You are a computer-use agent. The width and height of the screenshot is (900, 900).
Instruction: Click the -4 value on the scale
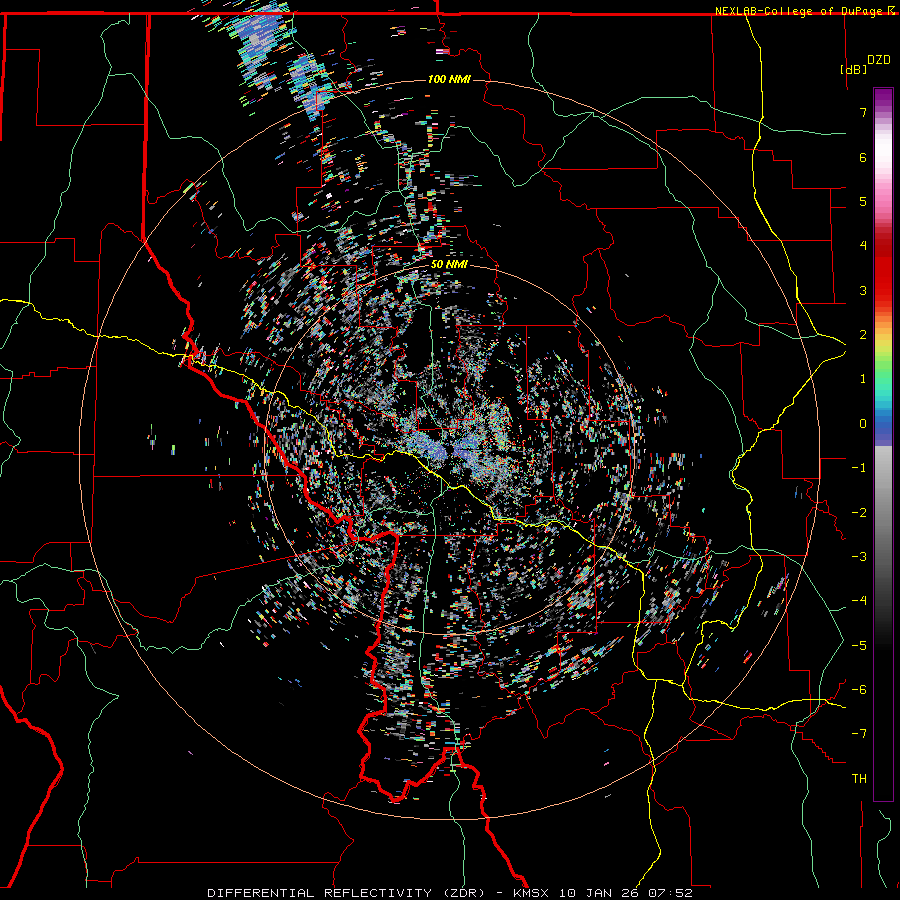(x=859, y=601)
